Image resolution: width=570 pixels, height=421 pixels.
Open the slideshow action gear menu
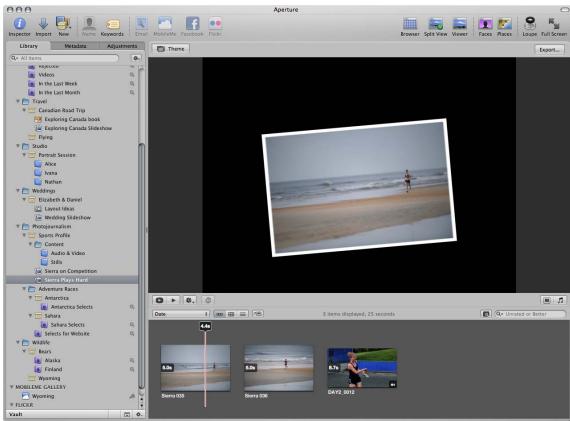190,300
